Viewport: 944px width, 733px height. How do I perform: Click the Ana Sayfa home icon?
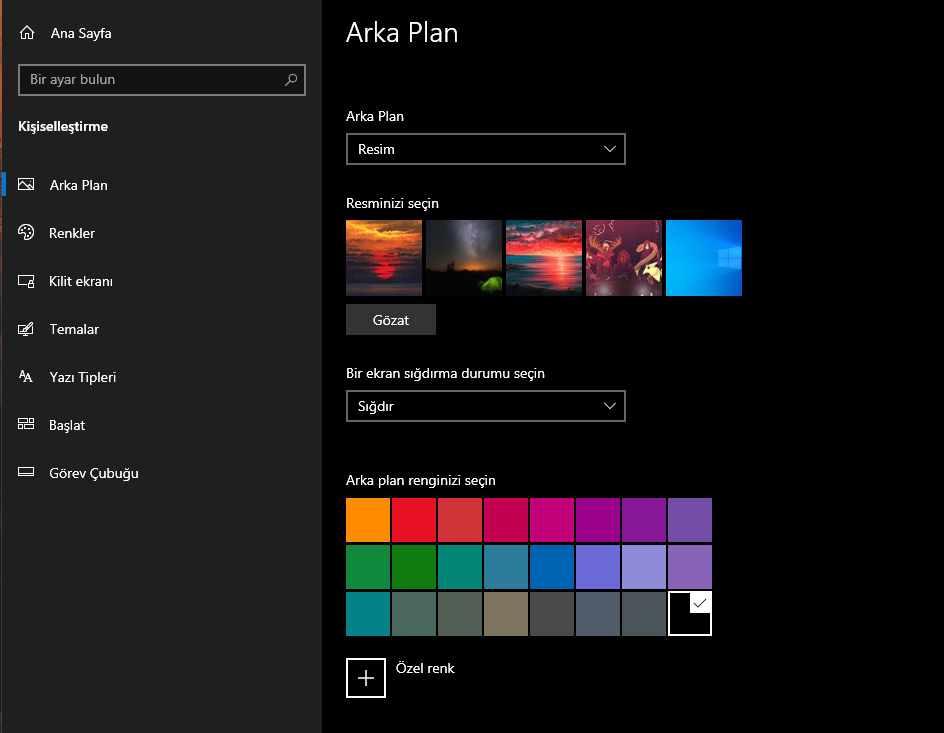coord(27,33)
